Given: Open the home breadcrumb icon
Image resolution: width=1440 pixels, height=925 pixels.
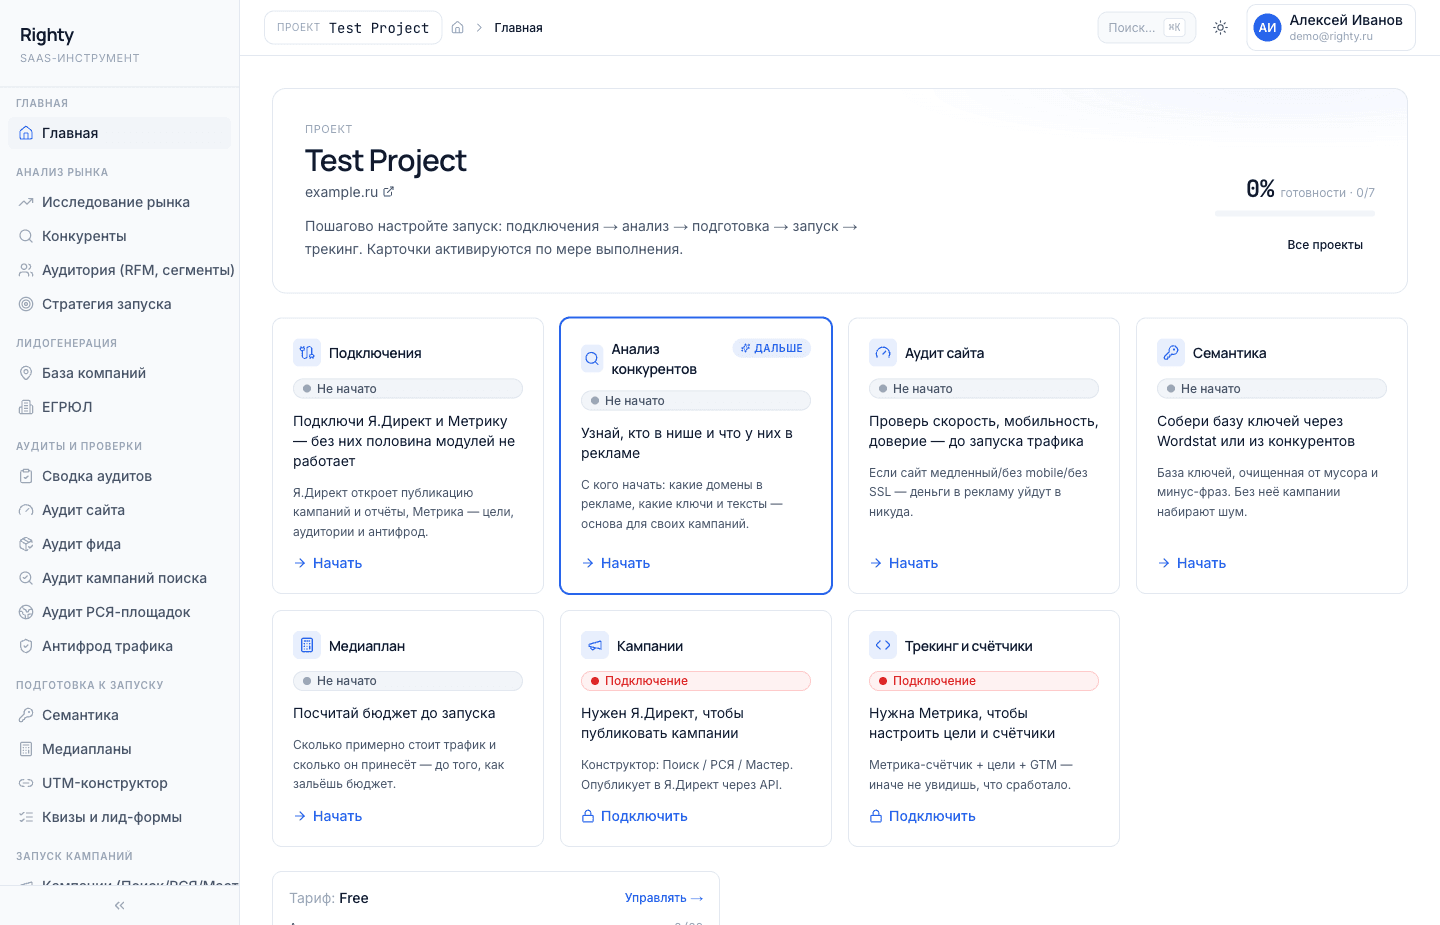Looking at the screenshot, I should coord(457,28).
